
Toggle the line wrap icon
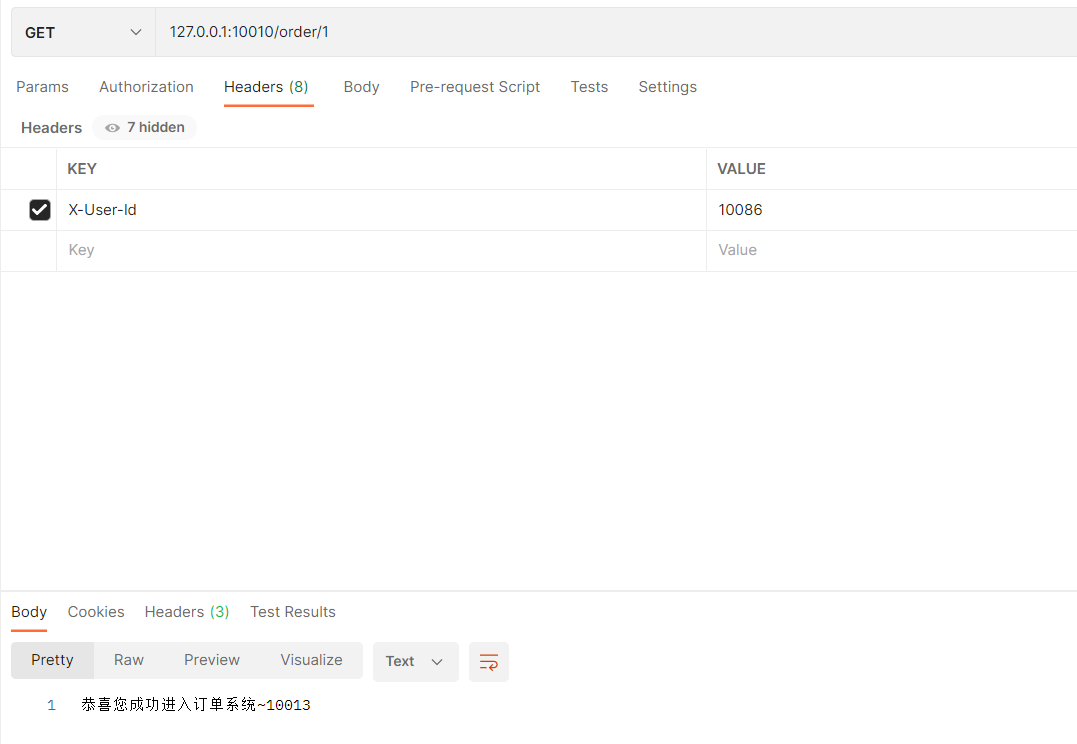489,662
